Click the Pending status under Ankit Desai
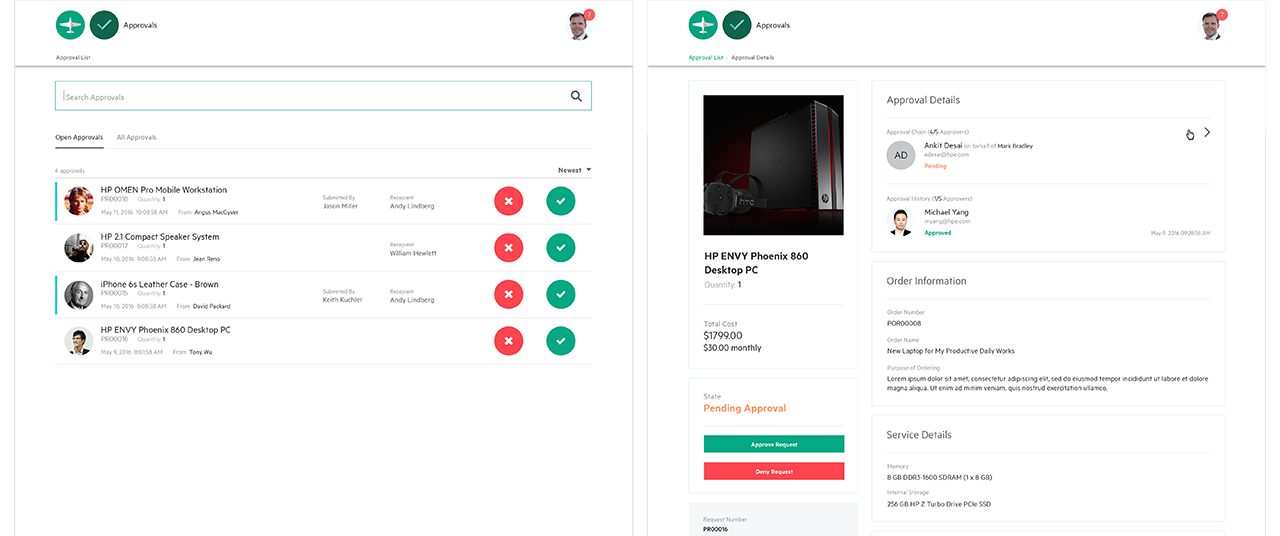 pos(935,166)
